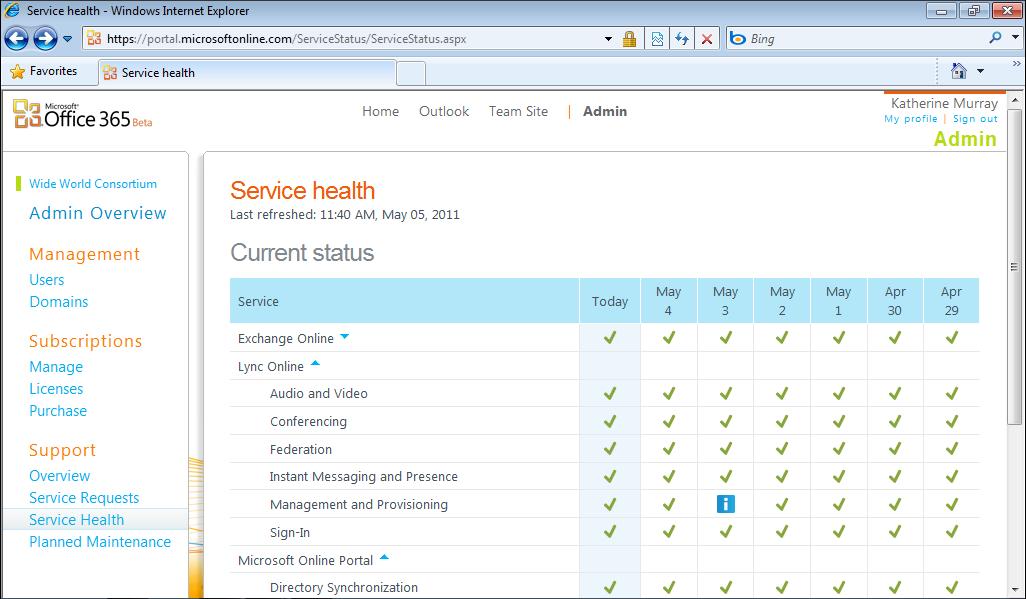Screen dimensions: 1026x599
Task: Click Federation May 2 check mark
Action: (782, 448)
